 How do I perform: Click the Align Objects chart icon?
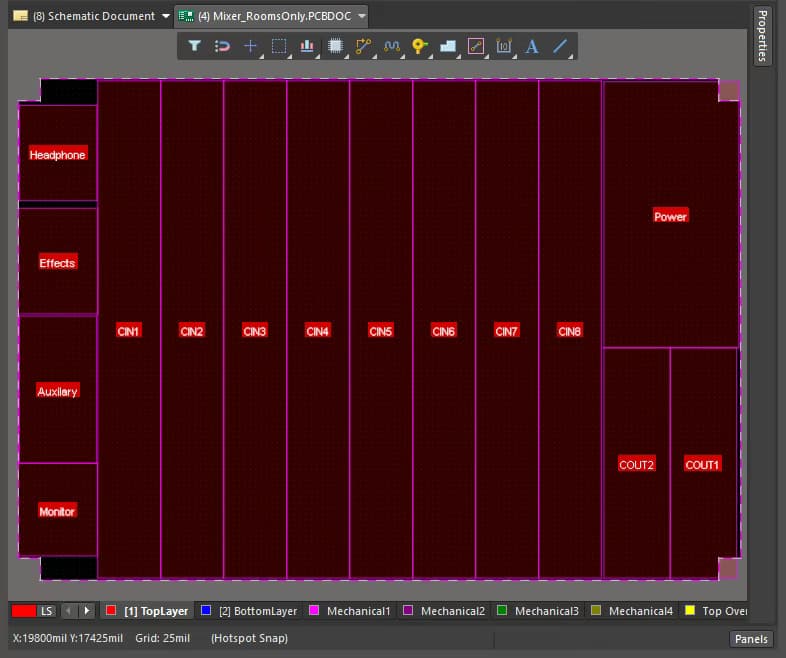click(x=307, y=46)
